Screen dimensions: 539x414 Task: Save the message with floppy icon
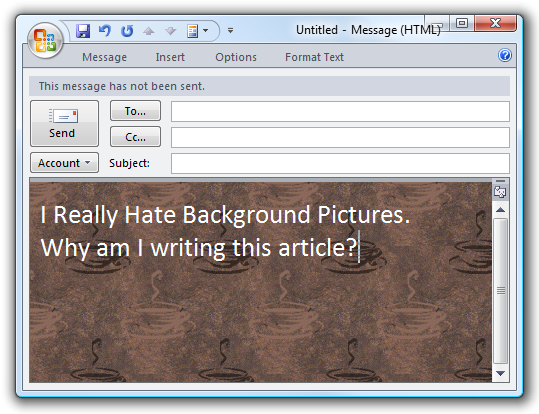click(83, 31)
